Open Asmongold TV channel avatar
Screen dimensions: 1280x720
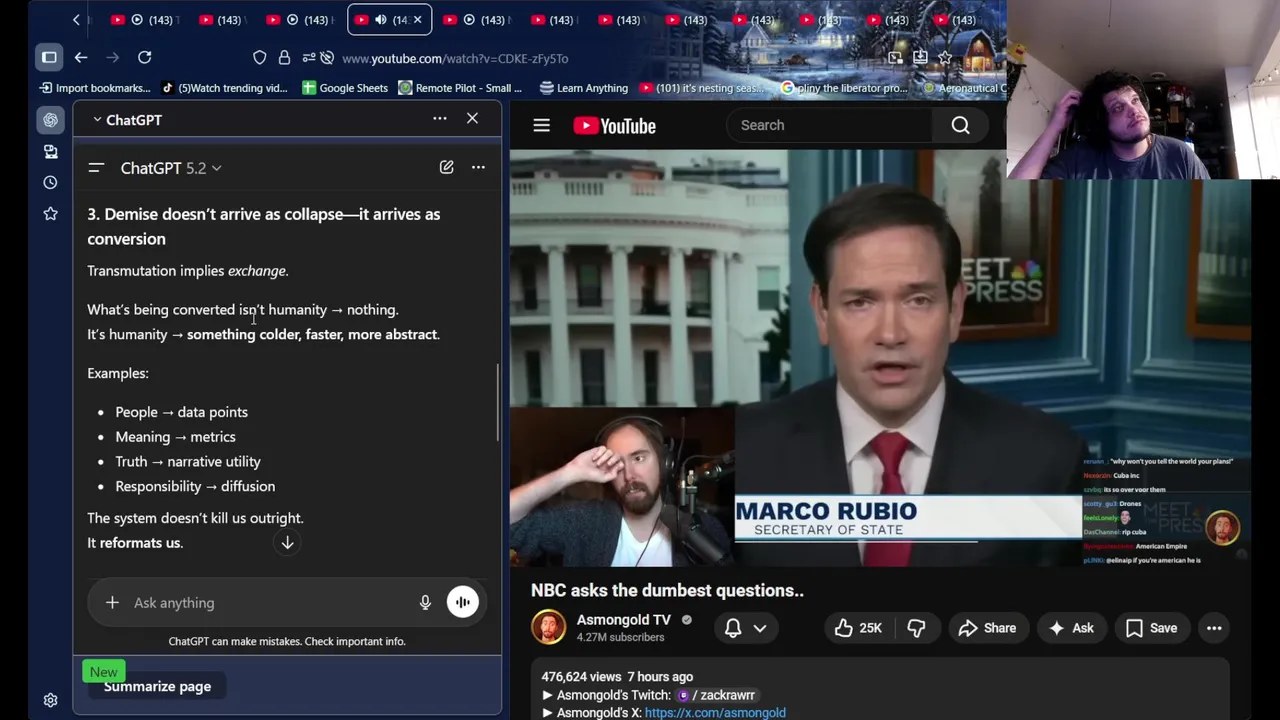(548, 627)
